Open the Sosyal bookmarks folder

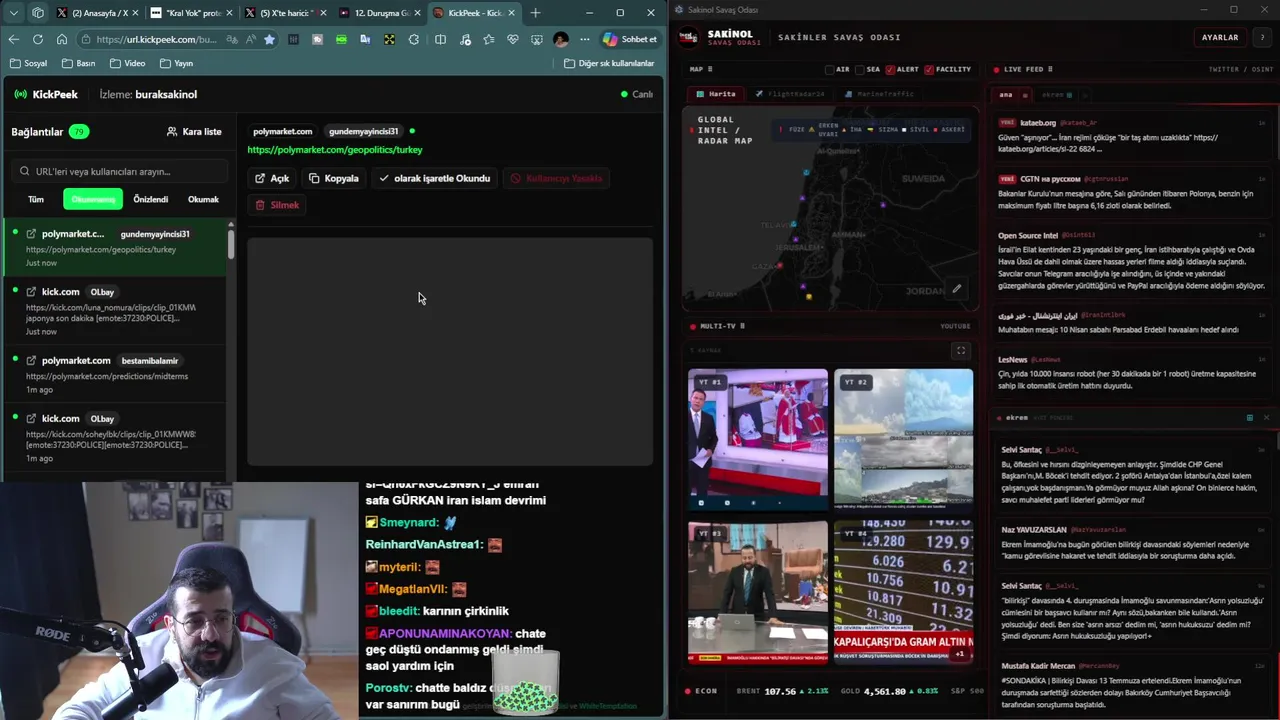coord(29,63)
